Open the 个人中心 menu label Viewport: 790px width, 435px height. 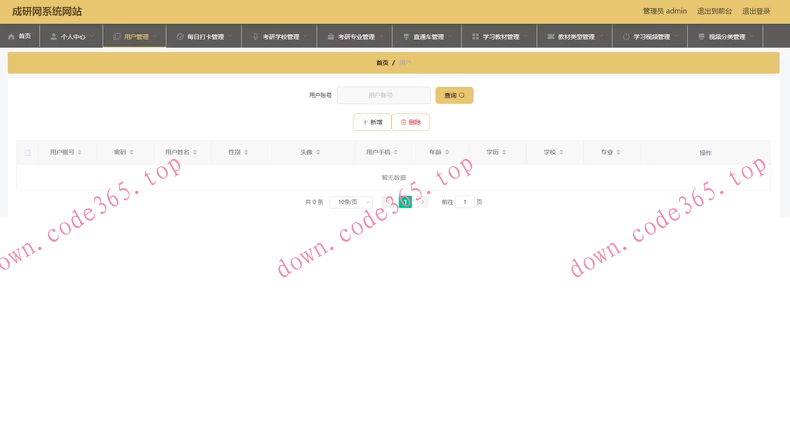tap(73, 37)
